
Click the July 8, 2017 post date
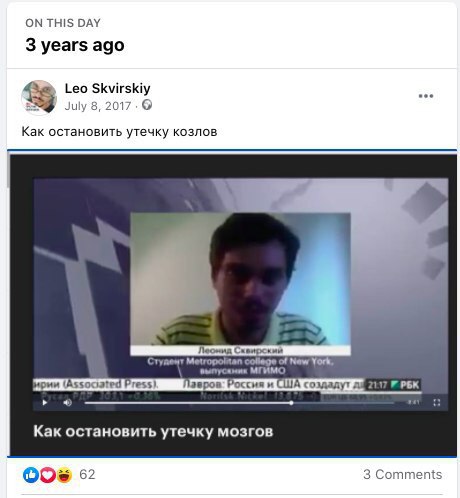point(98,106)
